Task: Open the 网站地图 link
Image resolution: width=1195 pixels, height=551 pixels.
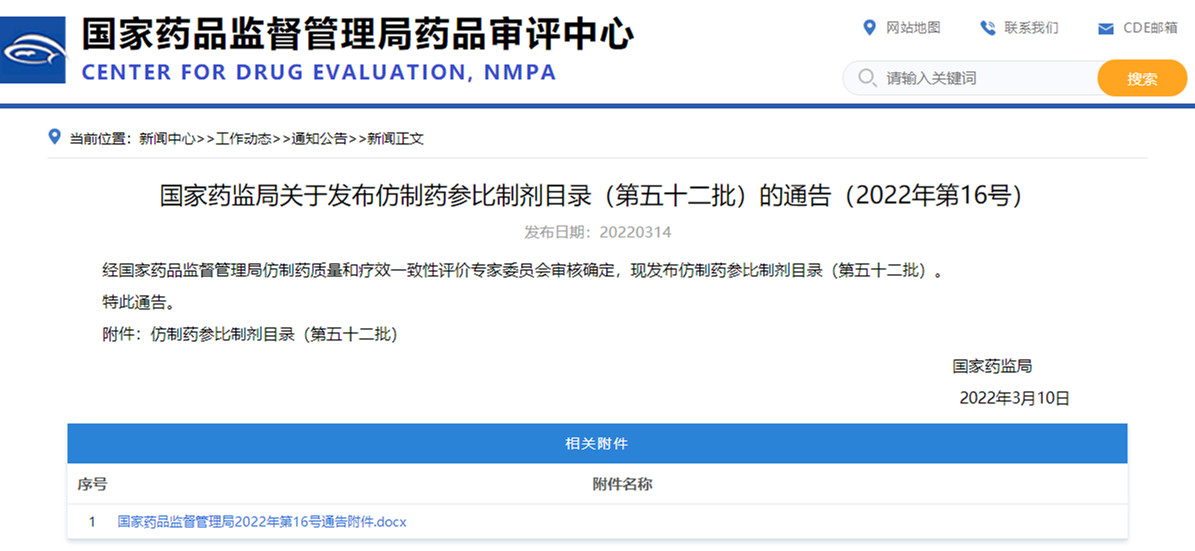Action: pyautogui.click(x=913, y=28)
